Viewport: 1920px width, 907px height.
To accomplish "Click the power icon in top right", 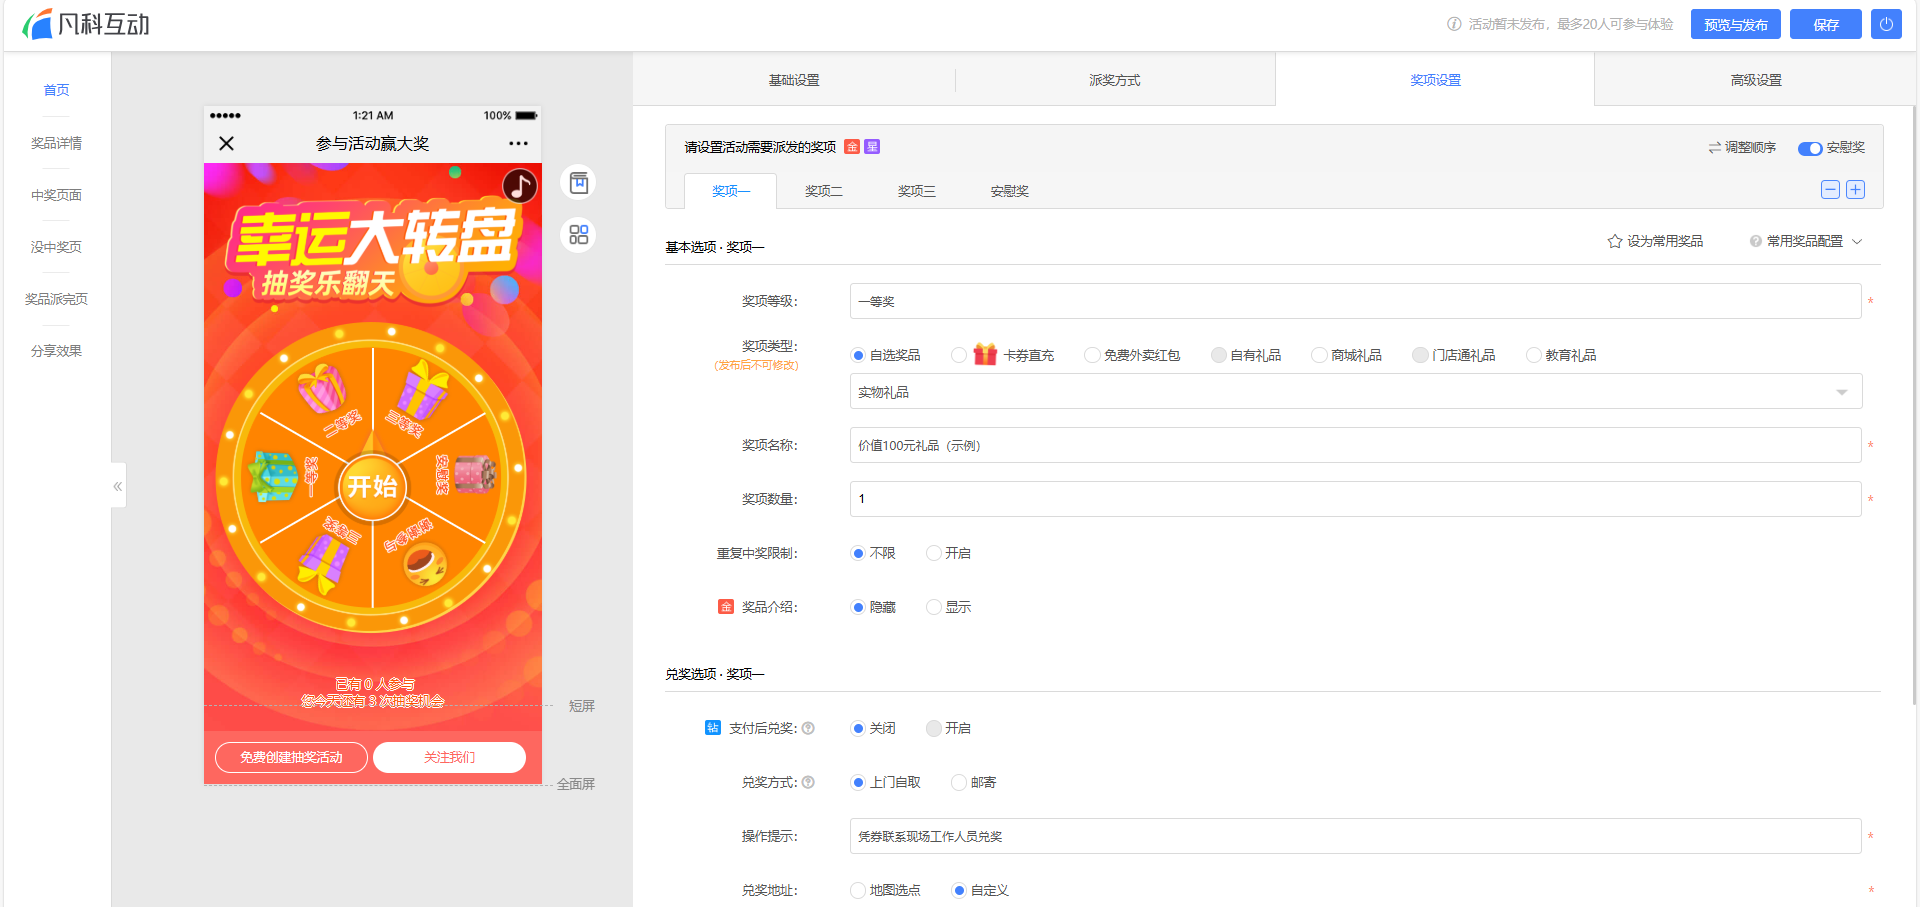I will pos(1885,25).
